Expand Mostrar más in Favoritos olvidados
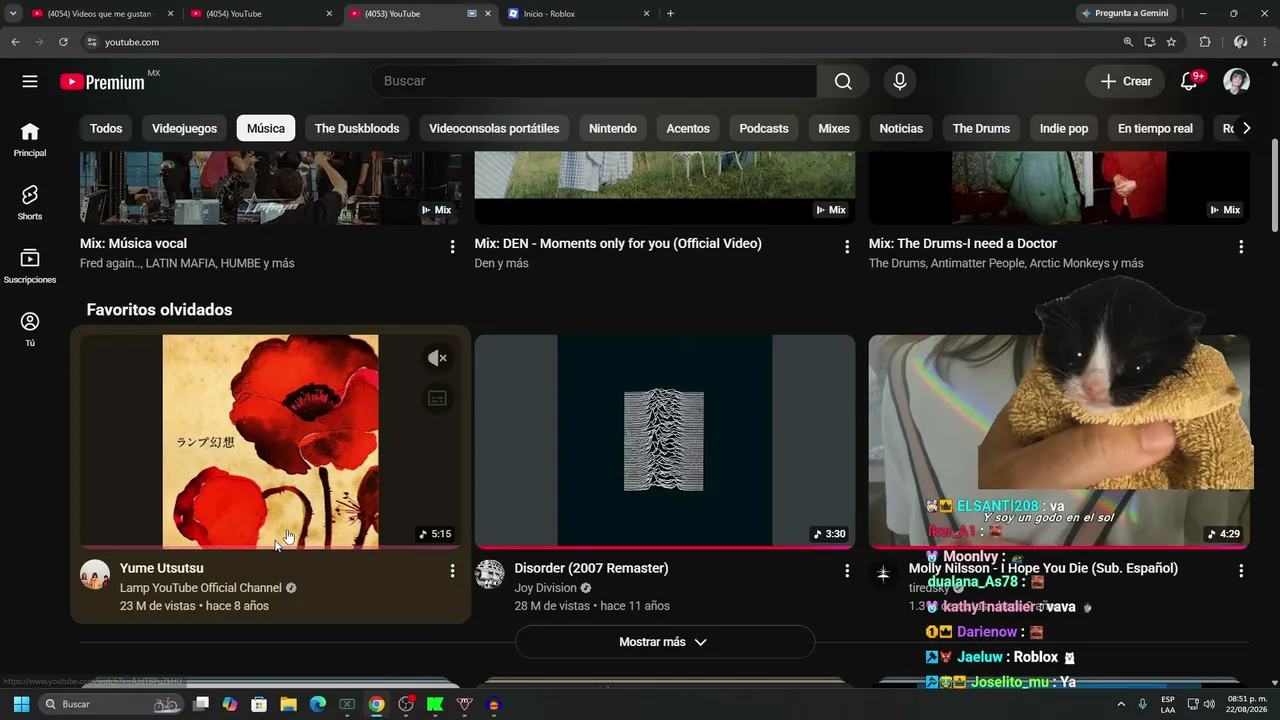The height and width of the screenshot is (720, 1280). click(x=664, y=642)
